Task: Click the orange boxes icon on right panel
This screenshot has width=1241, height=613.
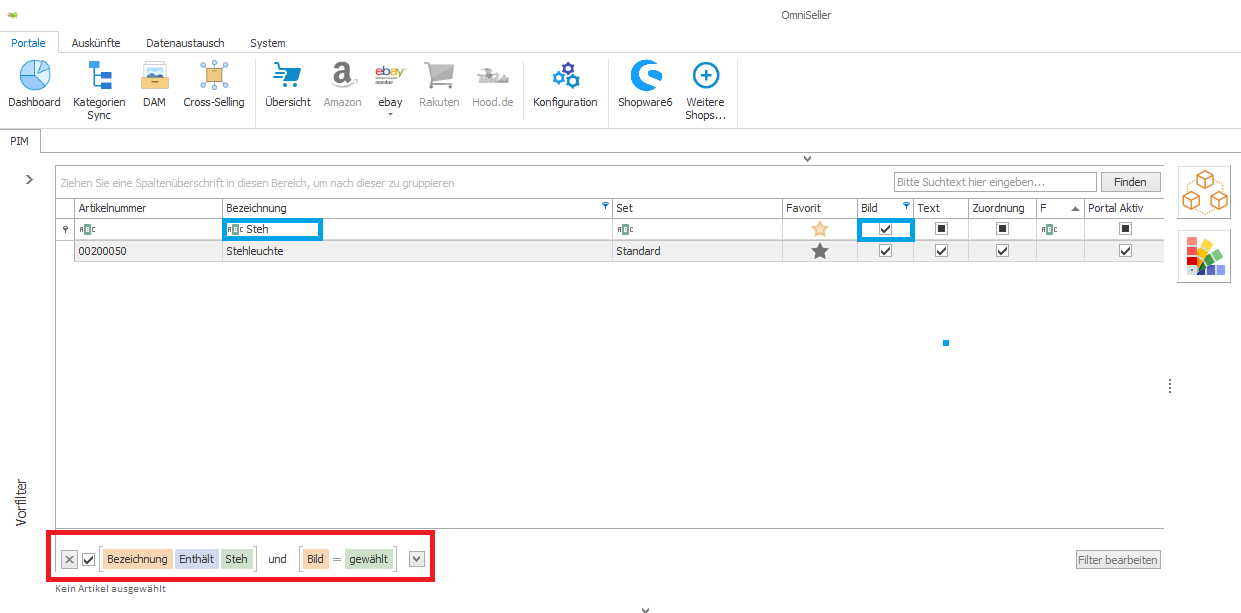Action: (1204, 191)
